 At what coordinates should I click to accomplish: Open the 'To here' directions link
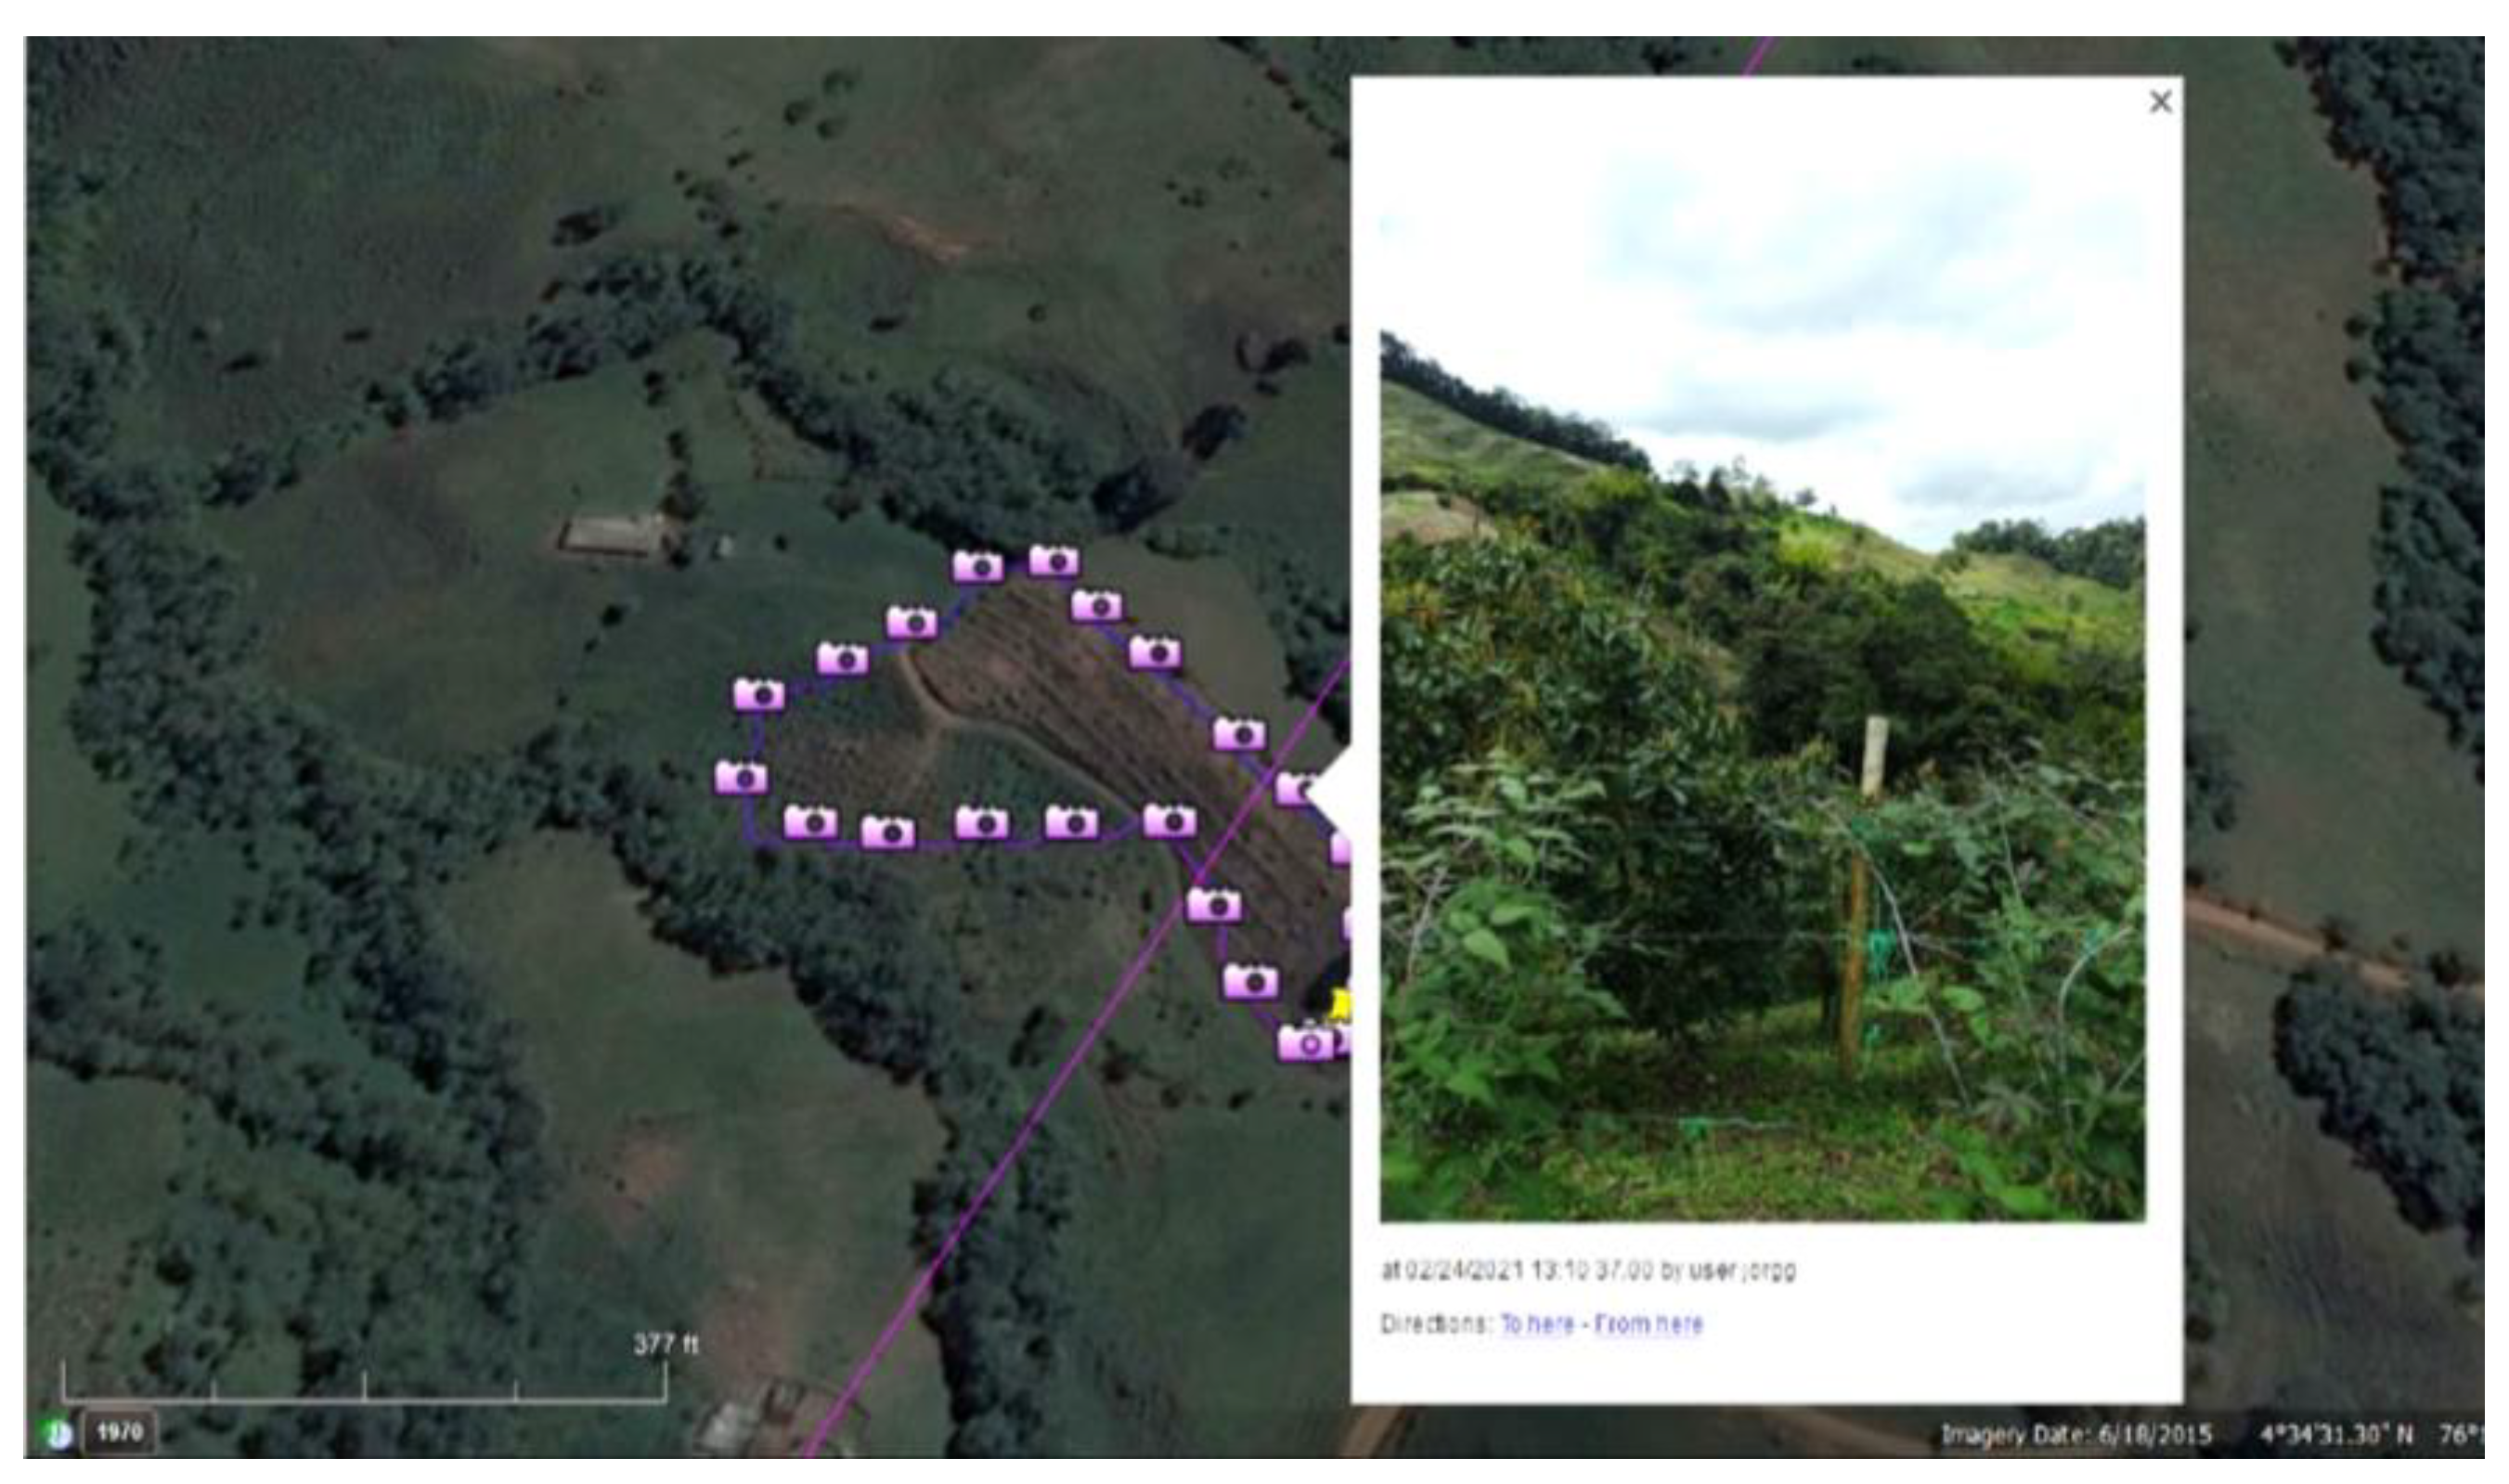(1537, 1323)
